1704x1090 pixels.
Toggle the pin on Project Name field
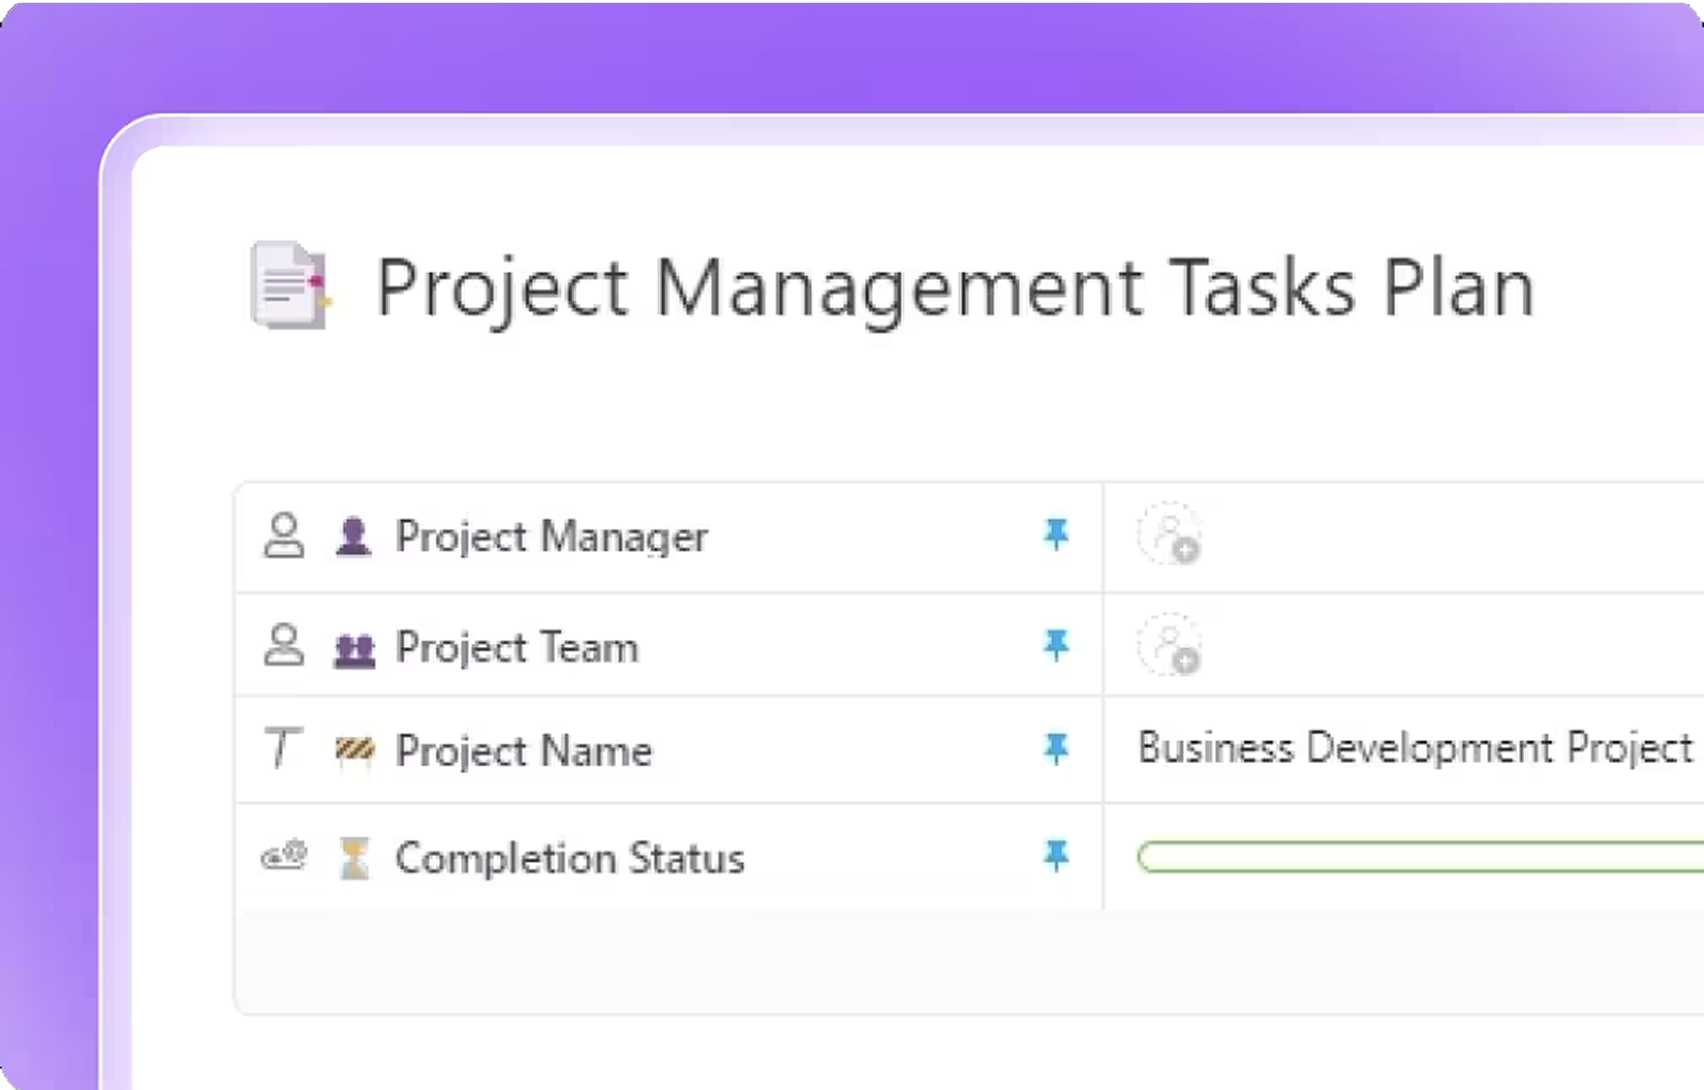(x=1056, y=748)
